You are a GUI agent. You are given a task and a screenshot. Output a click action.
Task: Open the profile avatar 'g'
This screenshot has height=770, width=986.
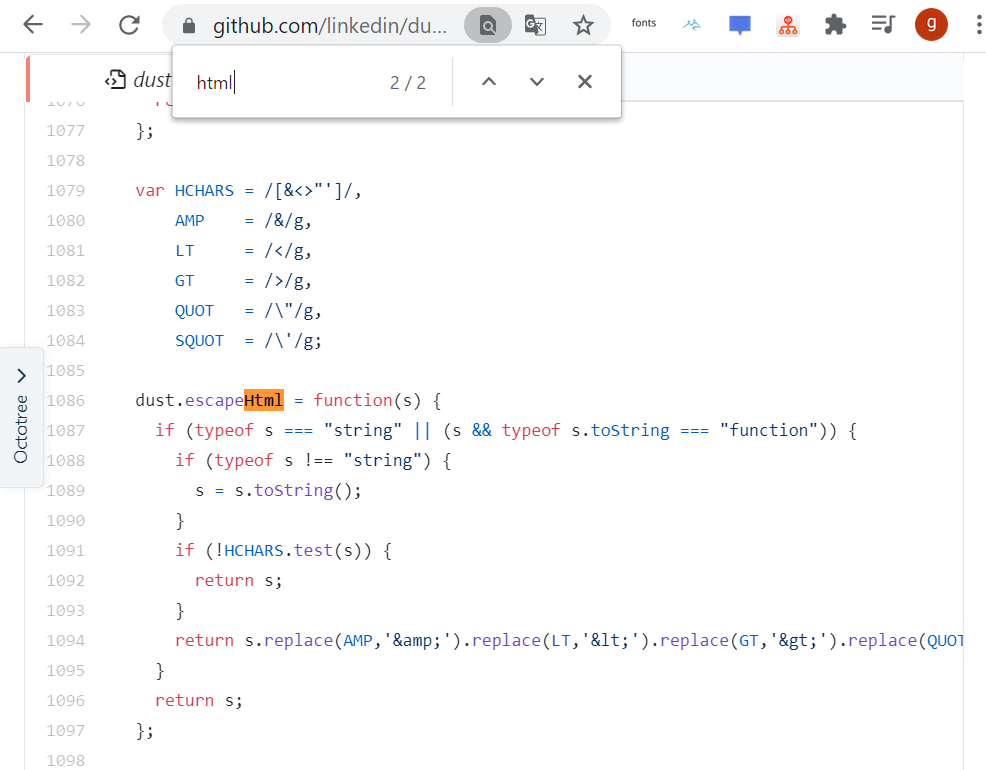click(x=931, y=25)
